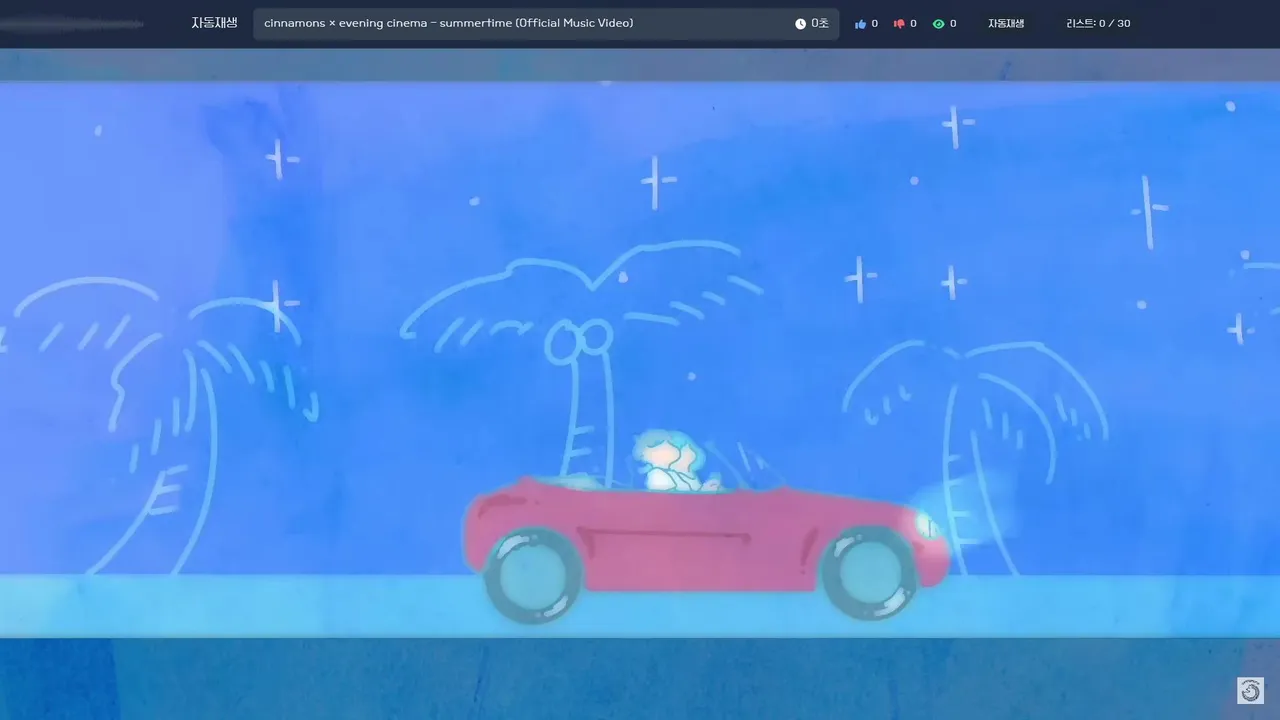Click the green eye viewers icon

pyautogui.click(x=938, y=24)
